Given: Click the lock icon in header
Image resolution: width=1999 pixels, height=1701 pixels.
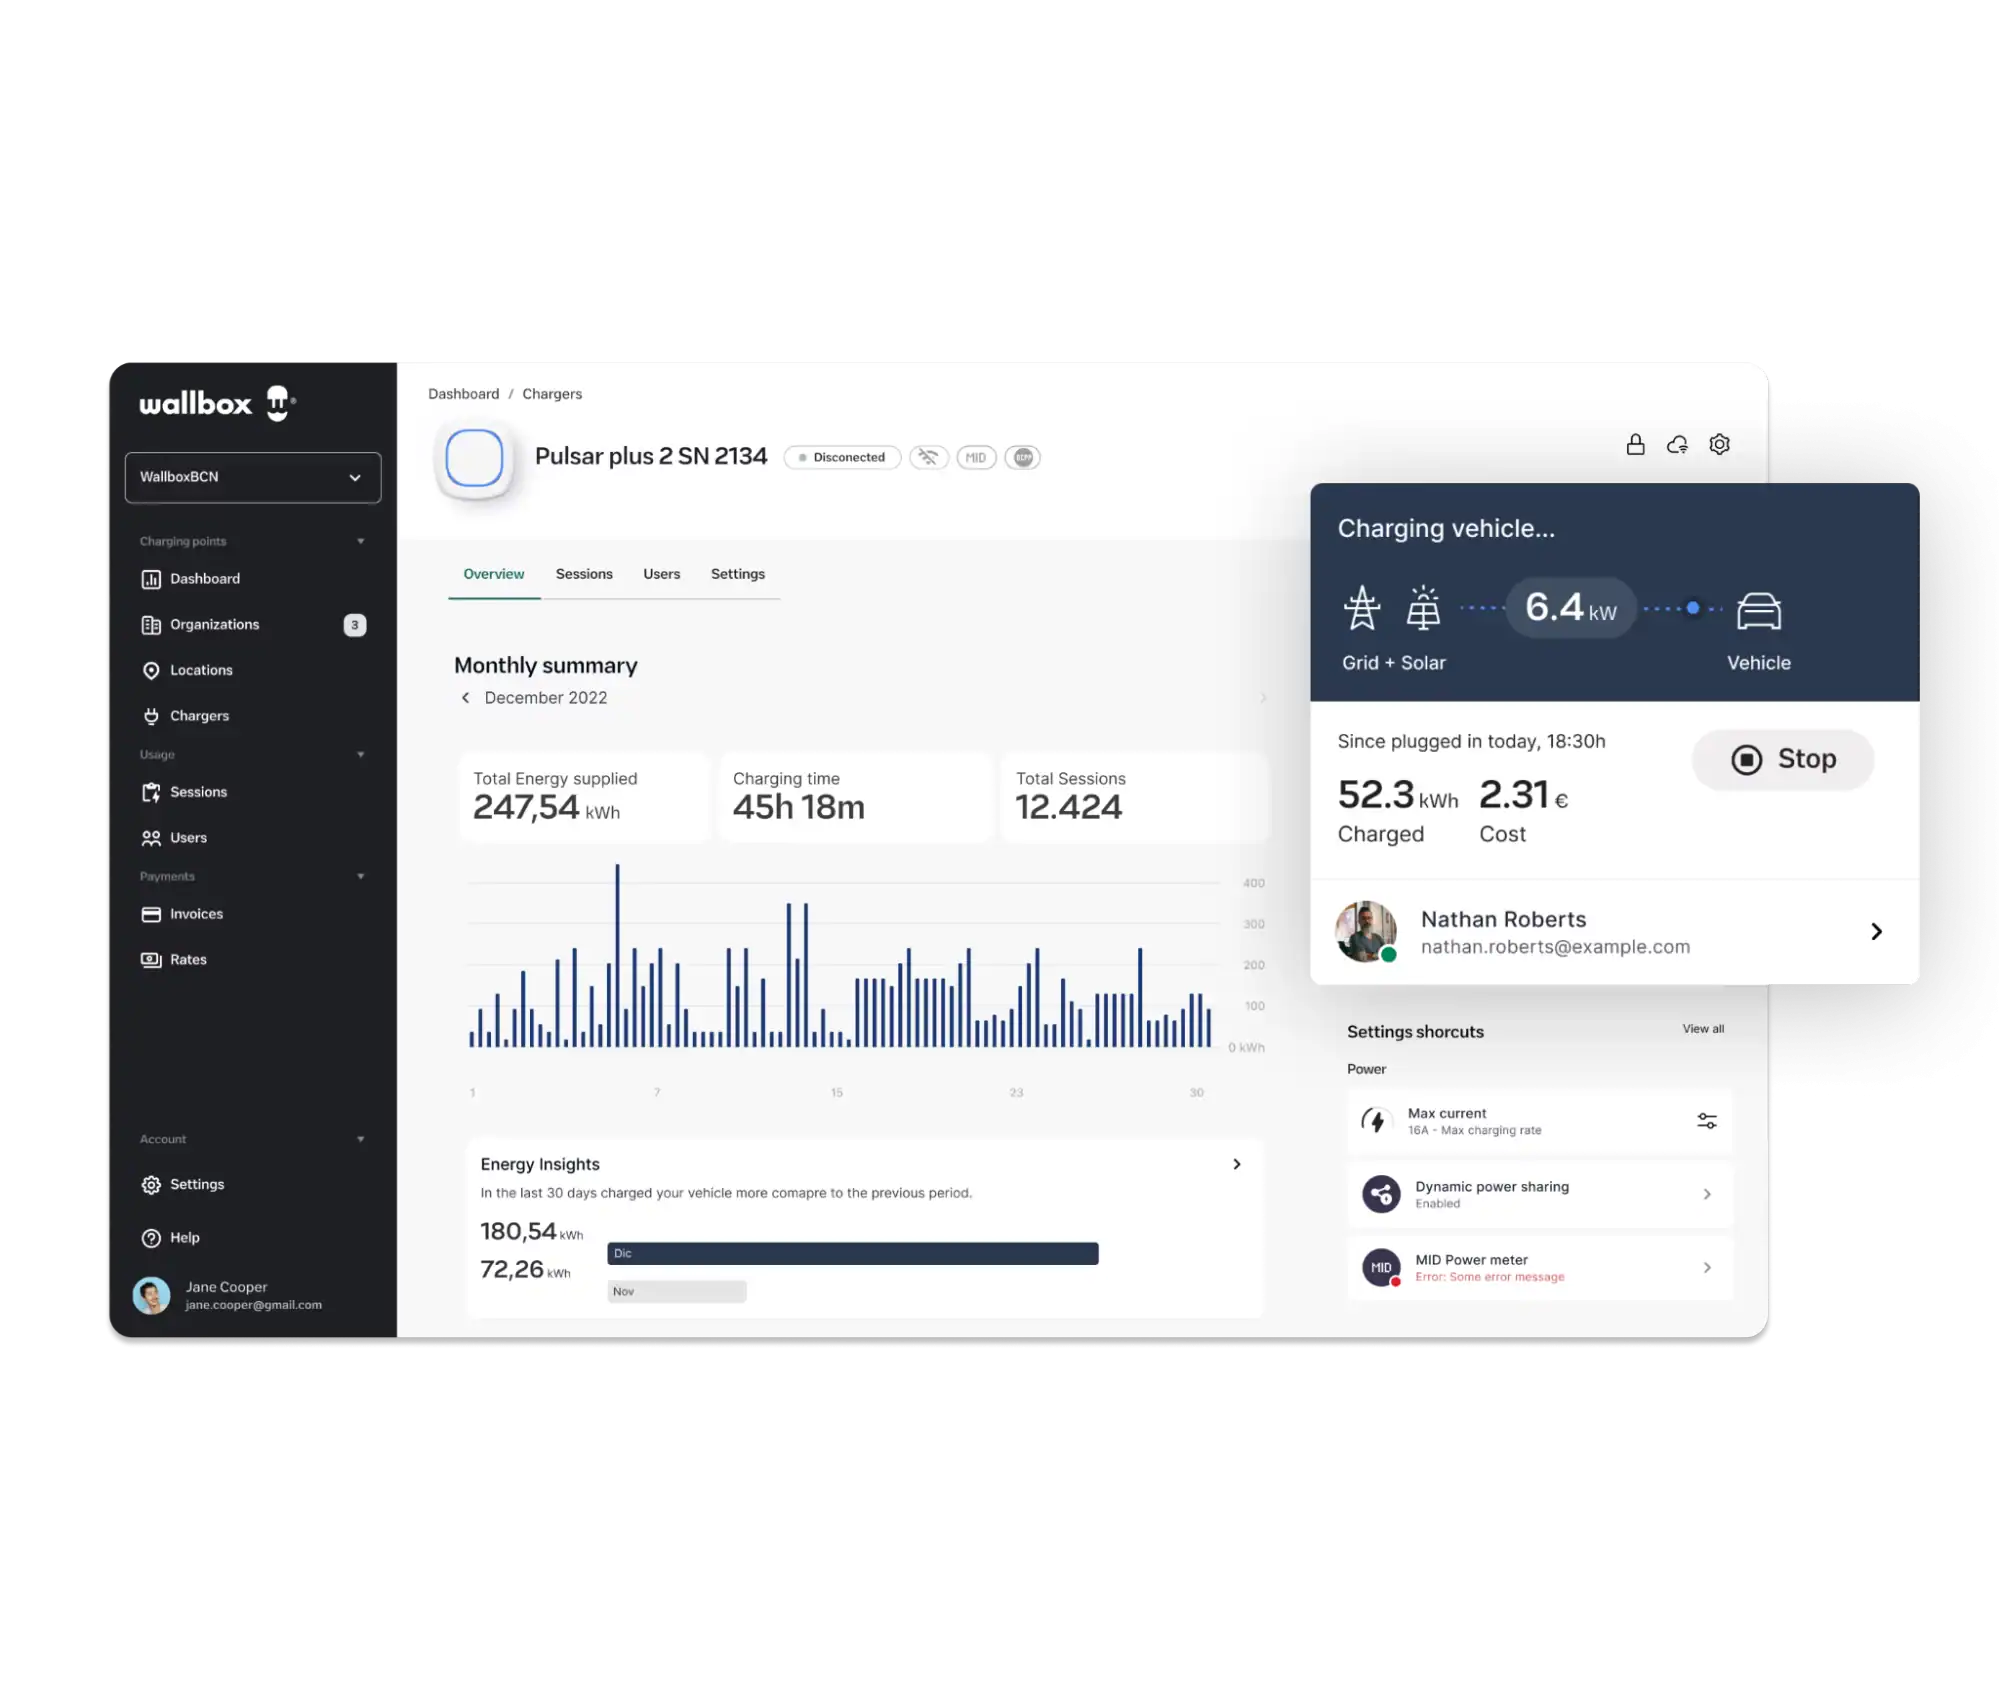Looking at the screenshot, I should click(1635, 444).
